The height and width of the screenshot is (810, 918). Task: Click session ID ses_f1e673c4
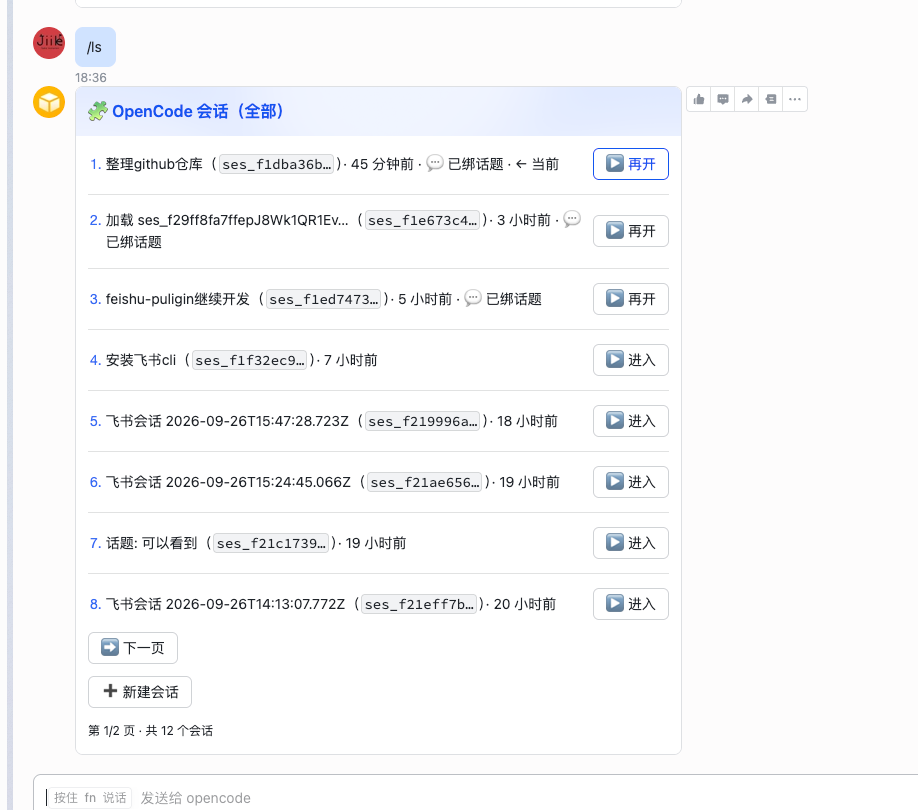point(422,221)
